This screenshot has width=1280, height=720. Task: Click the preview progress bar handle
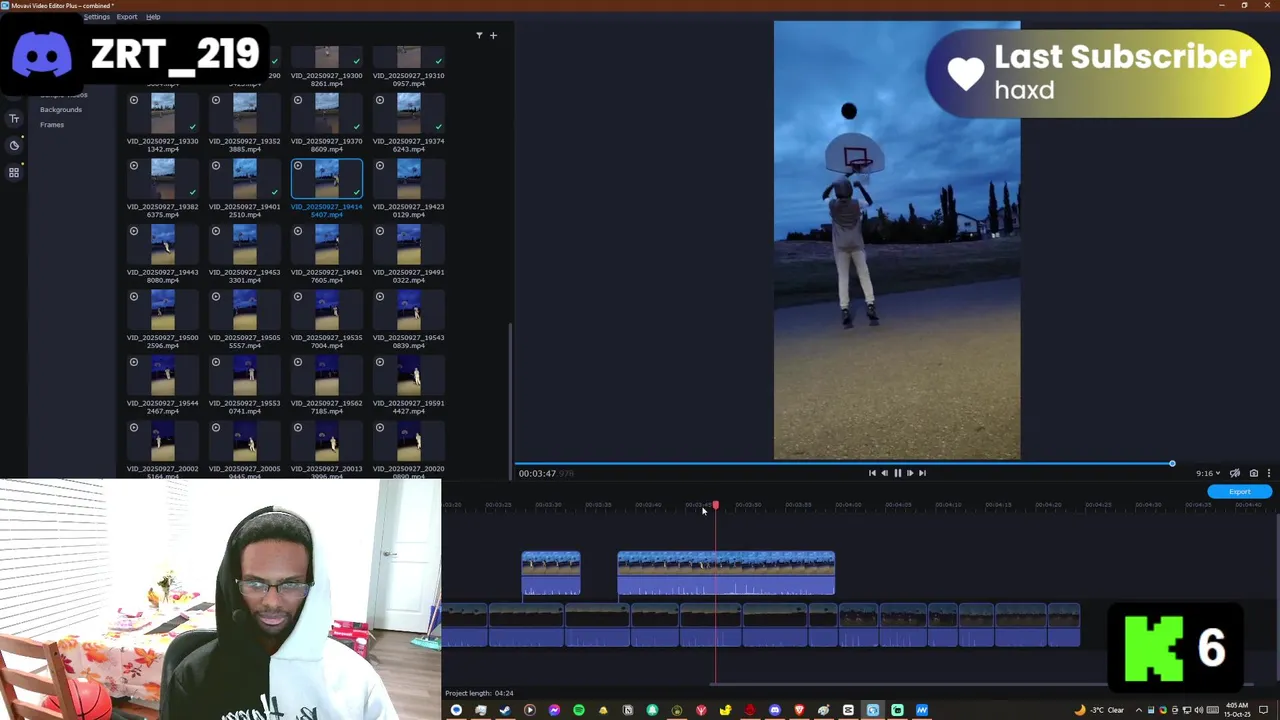pyautogui.click(x=1172, y=464)
